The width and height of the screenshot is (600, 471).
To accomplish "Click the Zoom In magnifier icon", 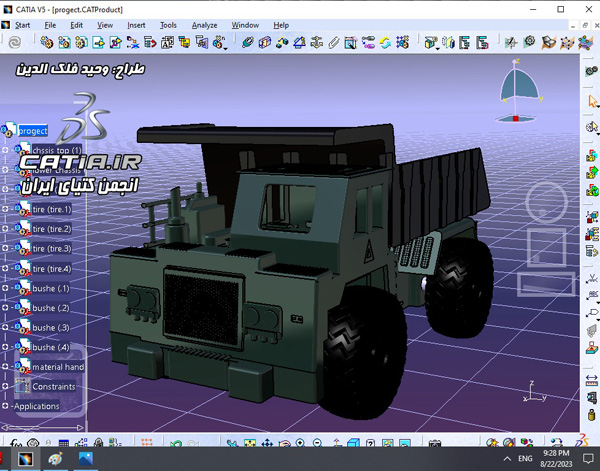I will (300, 443).
